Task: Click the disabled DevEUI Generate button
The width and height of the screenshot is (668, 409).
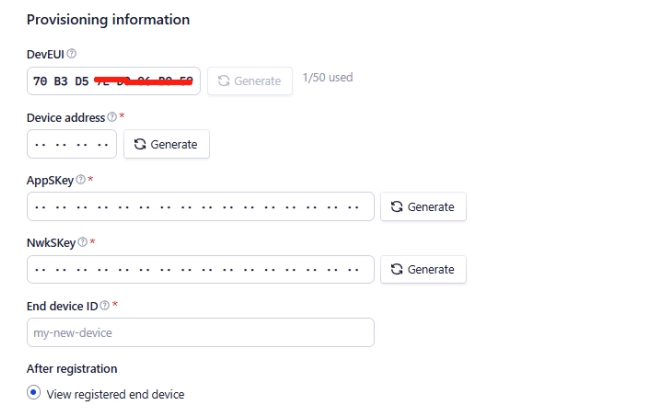Action: [x=250, y=81]
